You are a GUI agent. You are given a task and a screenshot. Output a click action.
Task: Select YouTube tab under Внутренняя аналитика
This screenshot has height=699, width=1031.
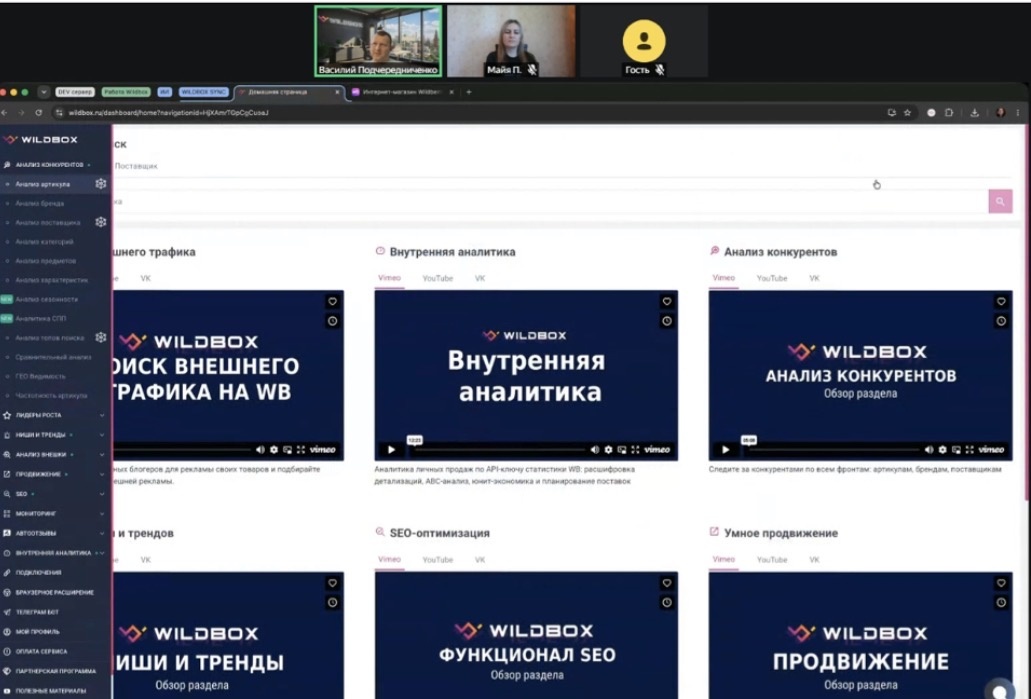437,278
